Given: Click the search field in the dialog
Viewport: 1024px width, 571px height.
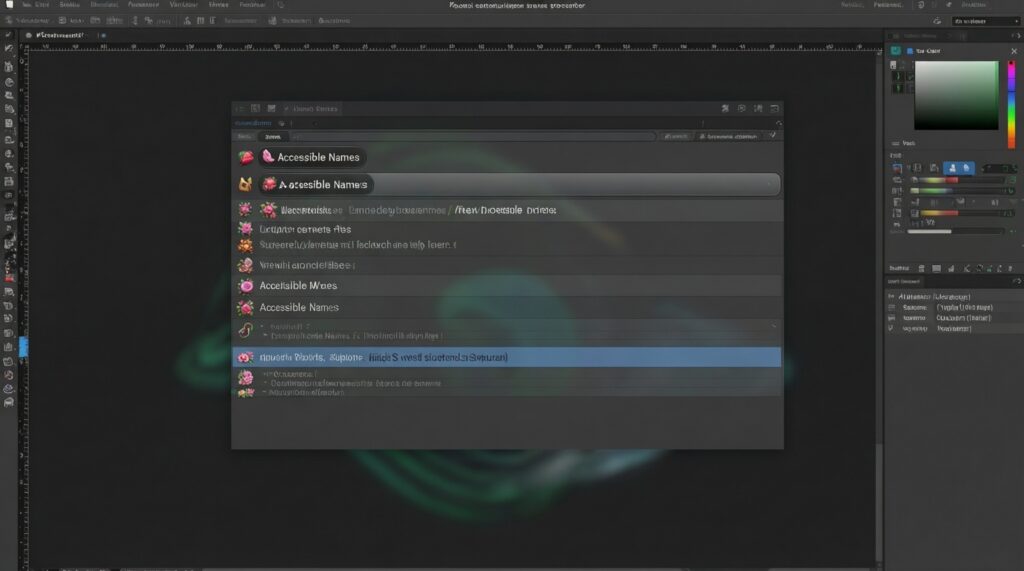Looking at the screenshot, I should click(470, 136).
